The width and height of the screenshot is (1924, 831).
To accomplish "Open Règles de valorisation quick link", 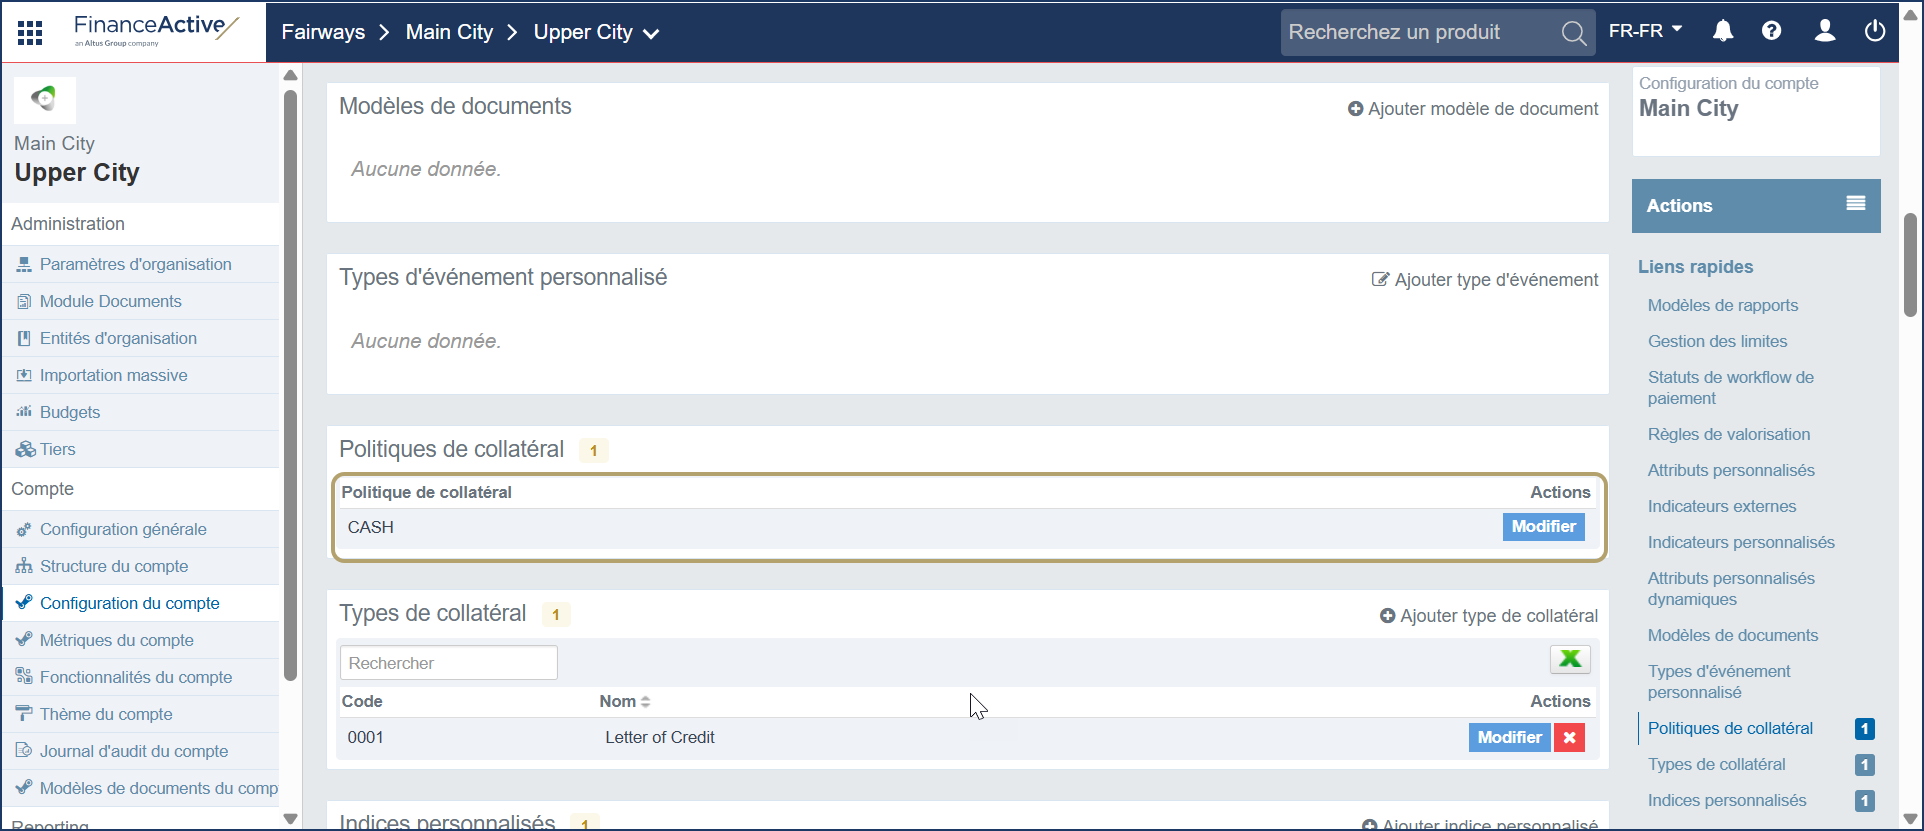I will 1728,434.
